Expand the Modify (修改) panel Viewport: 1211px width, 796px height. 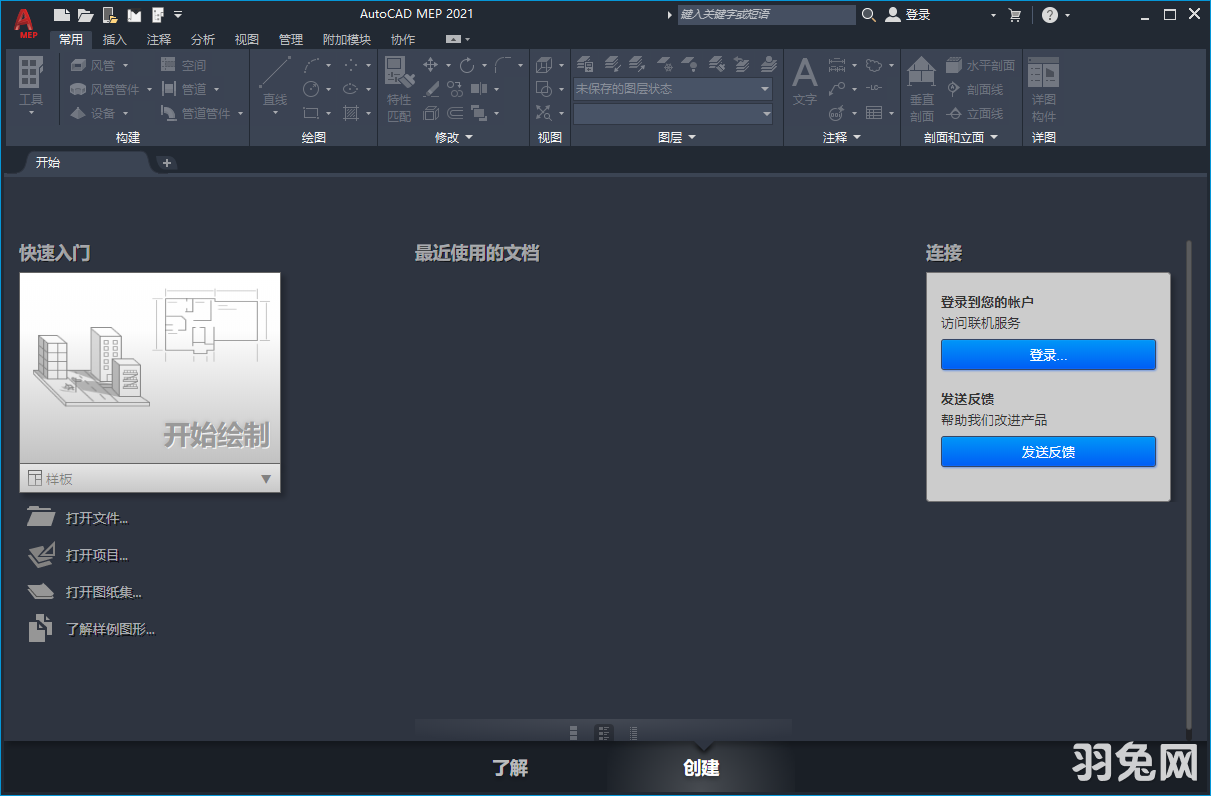468,137
